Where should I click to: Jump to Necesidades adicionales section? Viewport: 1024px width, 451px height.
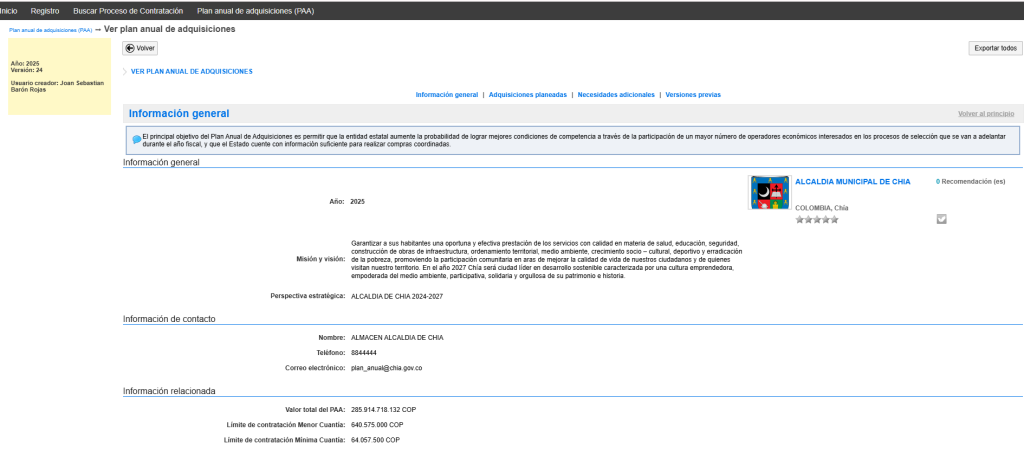(616, 95)
